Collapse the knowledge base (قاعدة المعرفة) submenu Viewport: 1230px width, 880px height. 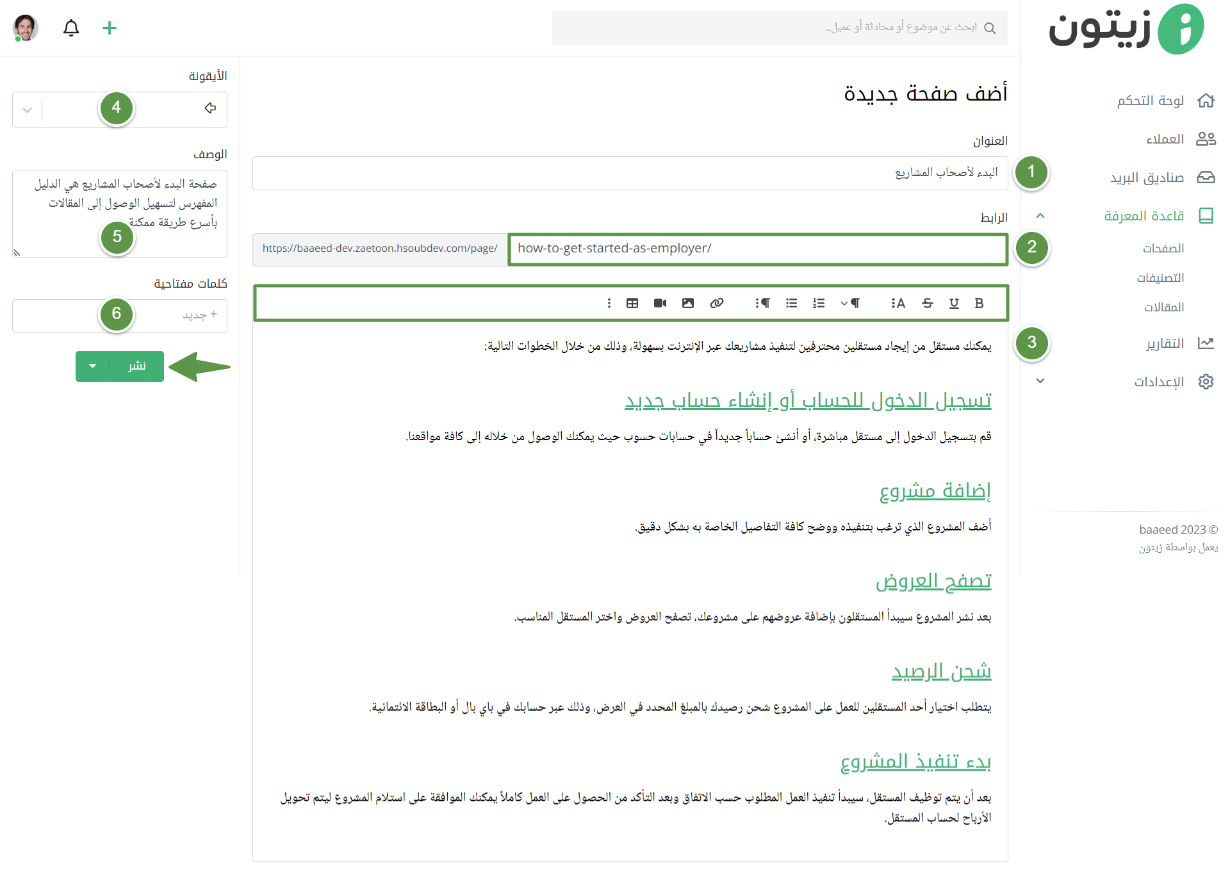[x=1041, y=215]
